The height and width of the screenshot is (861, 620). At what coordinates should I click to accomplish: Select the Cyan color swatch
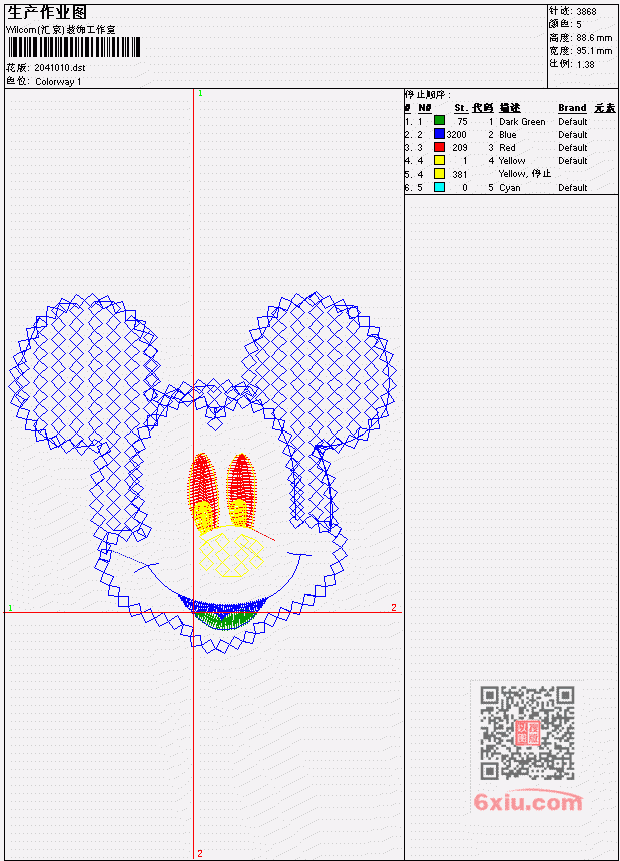[x=439, y=187]
